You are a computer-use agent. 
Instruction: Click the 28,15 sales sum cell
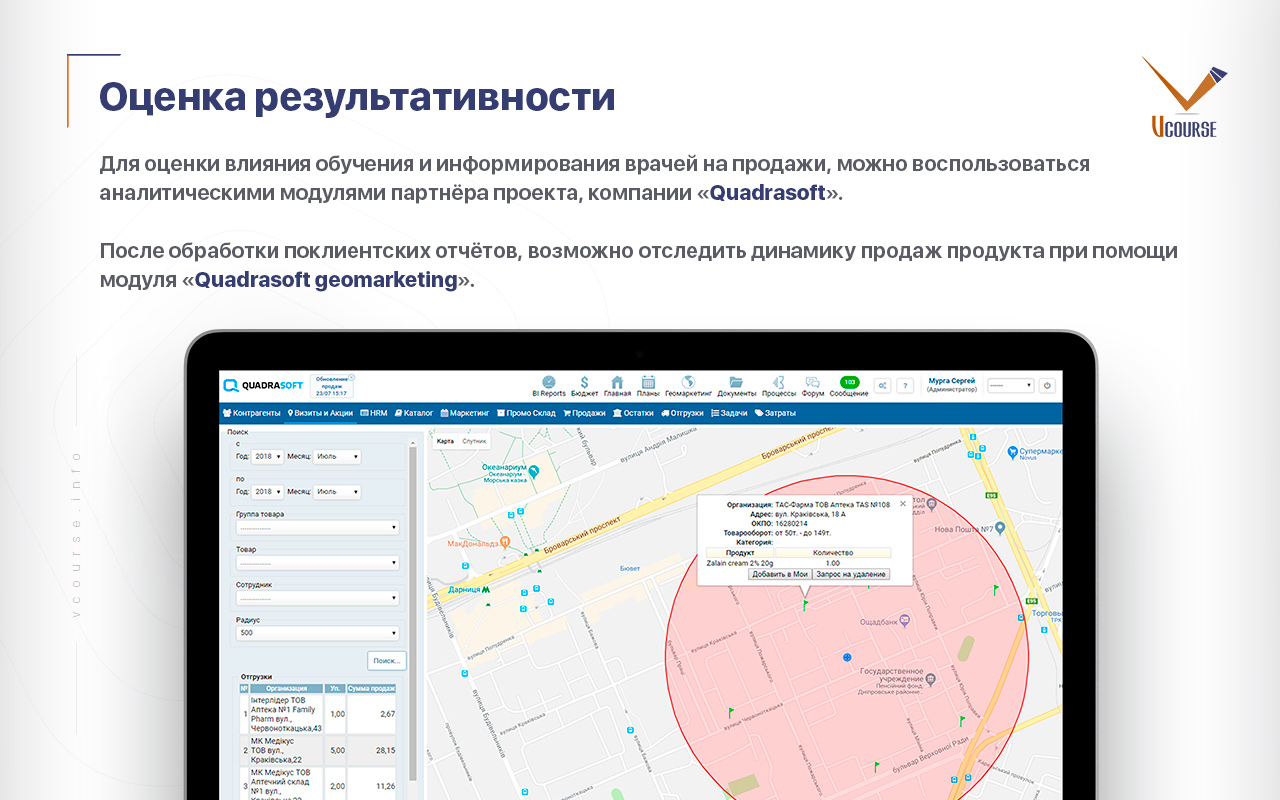click(372, 750)
